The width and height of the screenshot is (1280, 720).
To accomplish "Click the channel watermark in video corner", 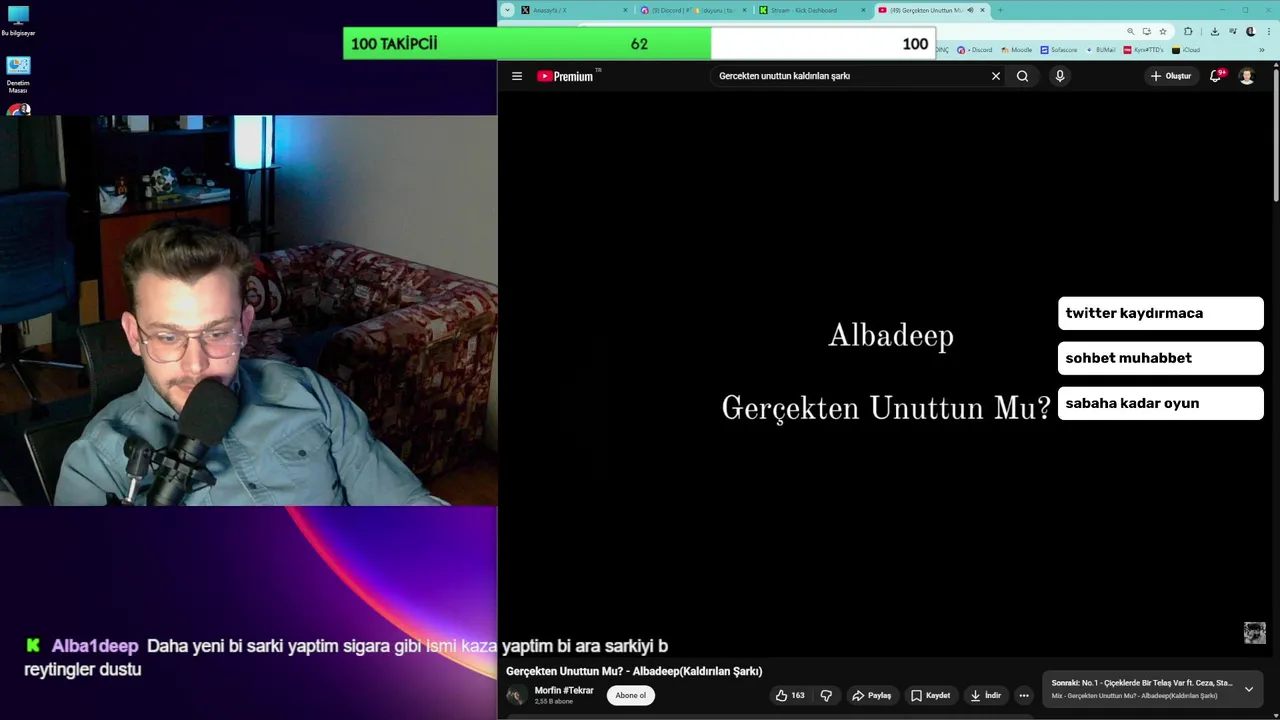I will 1255,633.
